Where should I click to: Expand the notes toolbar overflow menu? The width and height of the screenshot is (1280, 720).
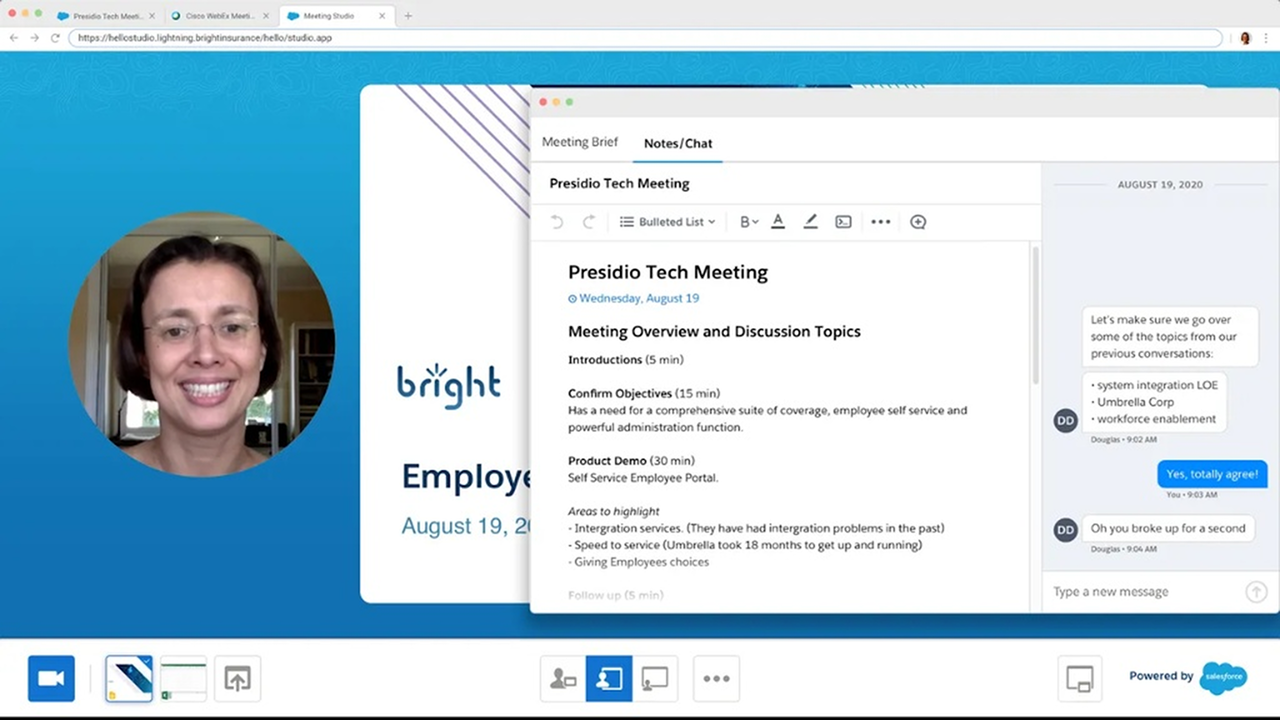pos(880,222)
